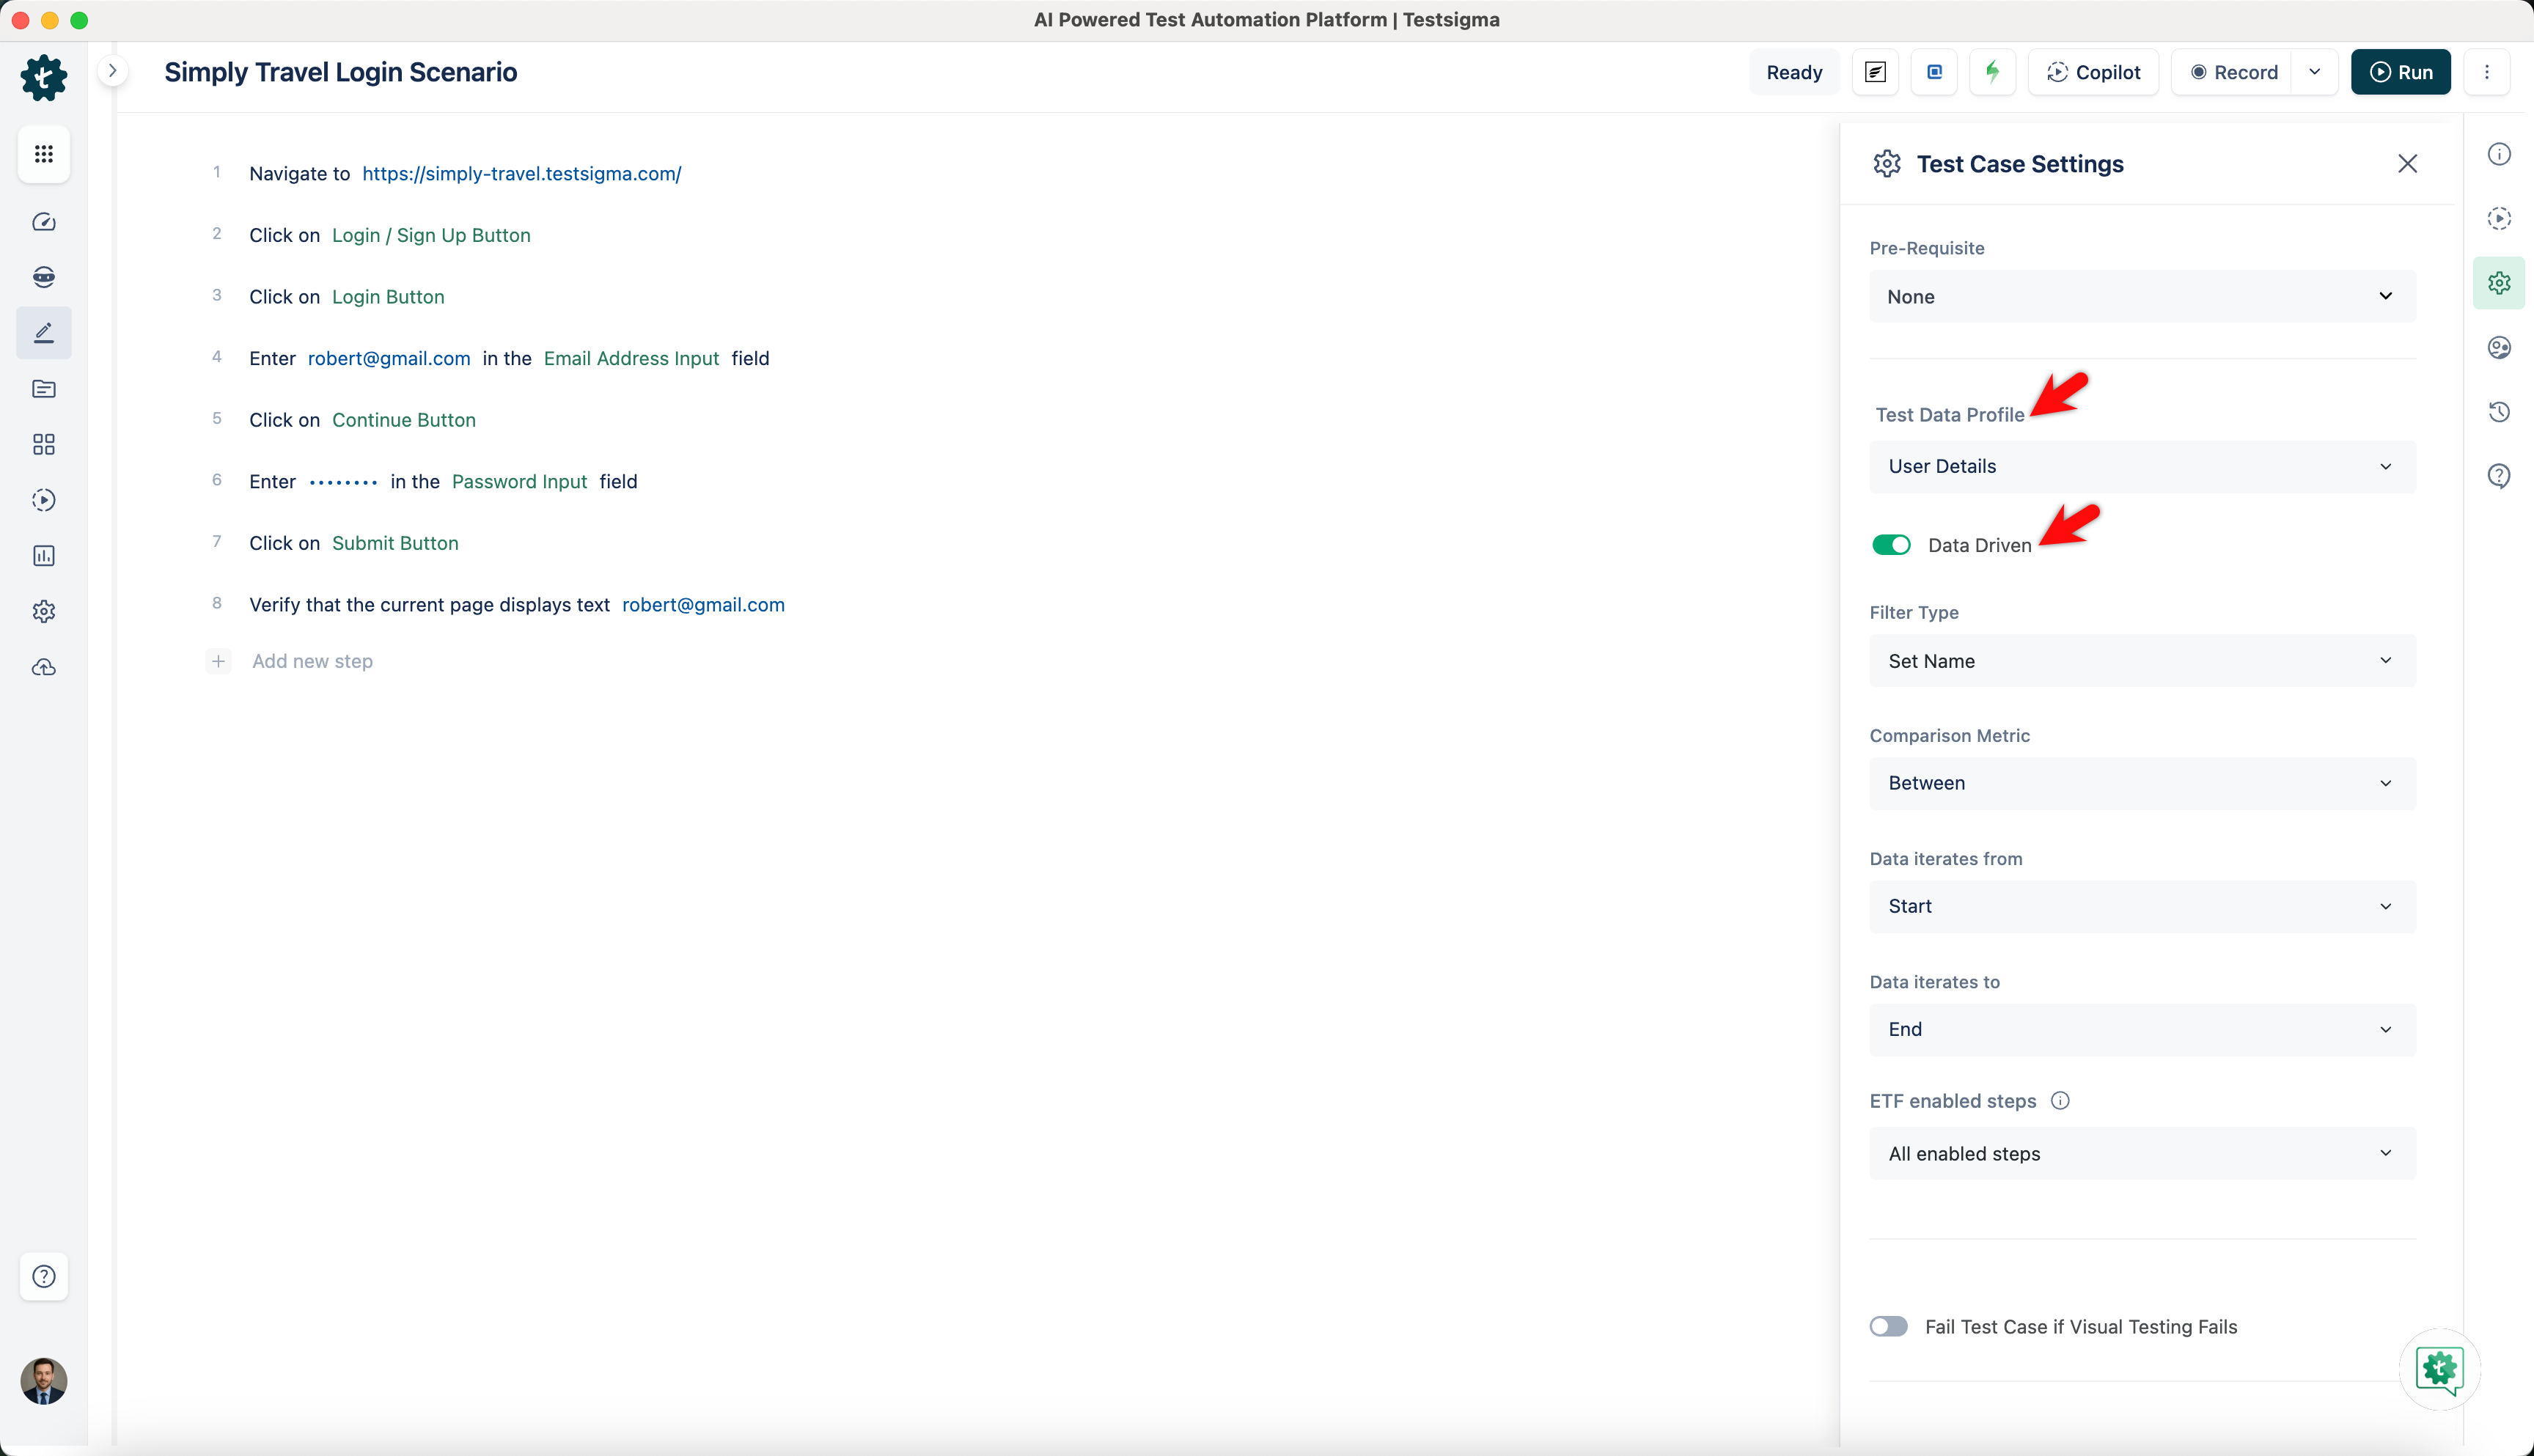This screenshot has width=2534, height=1456.
Task: Open the help chat icon on right sidebar
Action: pyautogui.click(x=2500, y=475)
